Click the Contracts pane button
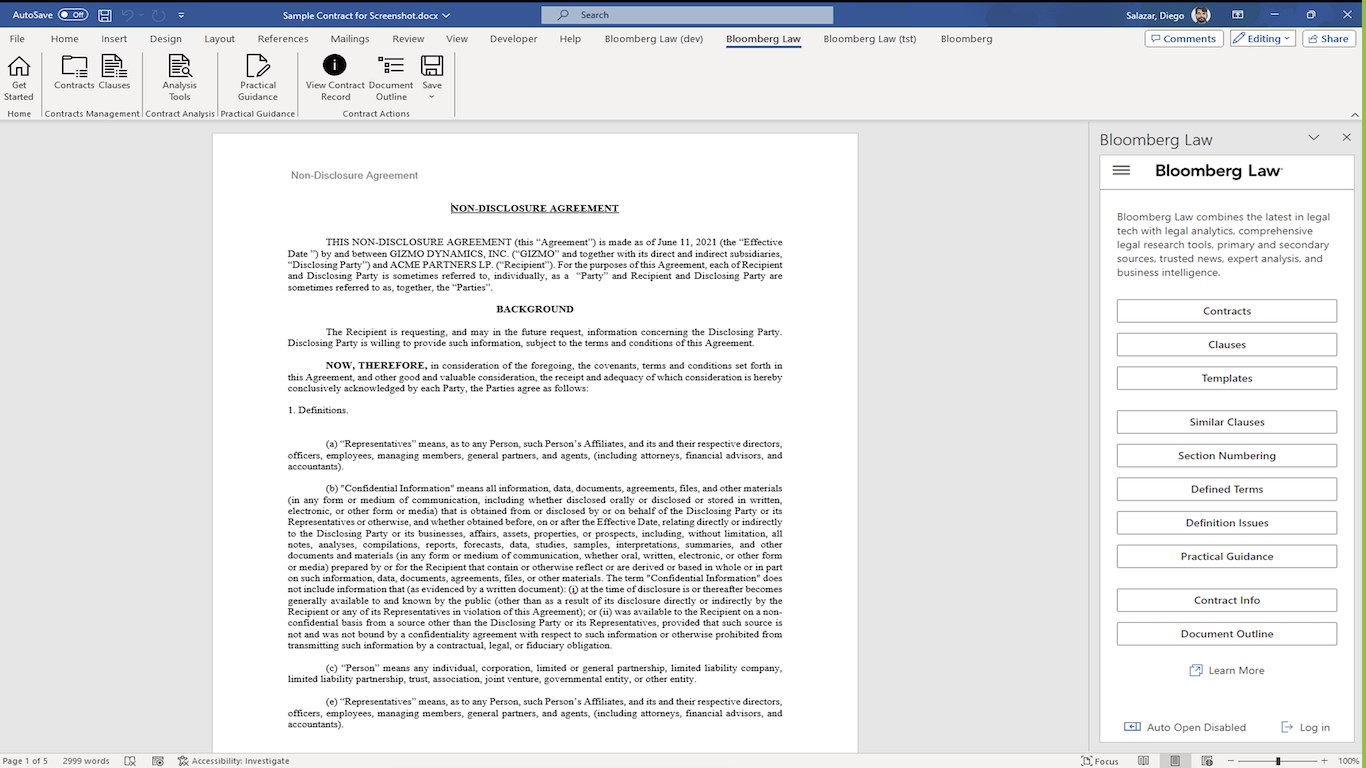1366x768 pixels. (x=1226, y=311)
